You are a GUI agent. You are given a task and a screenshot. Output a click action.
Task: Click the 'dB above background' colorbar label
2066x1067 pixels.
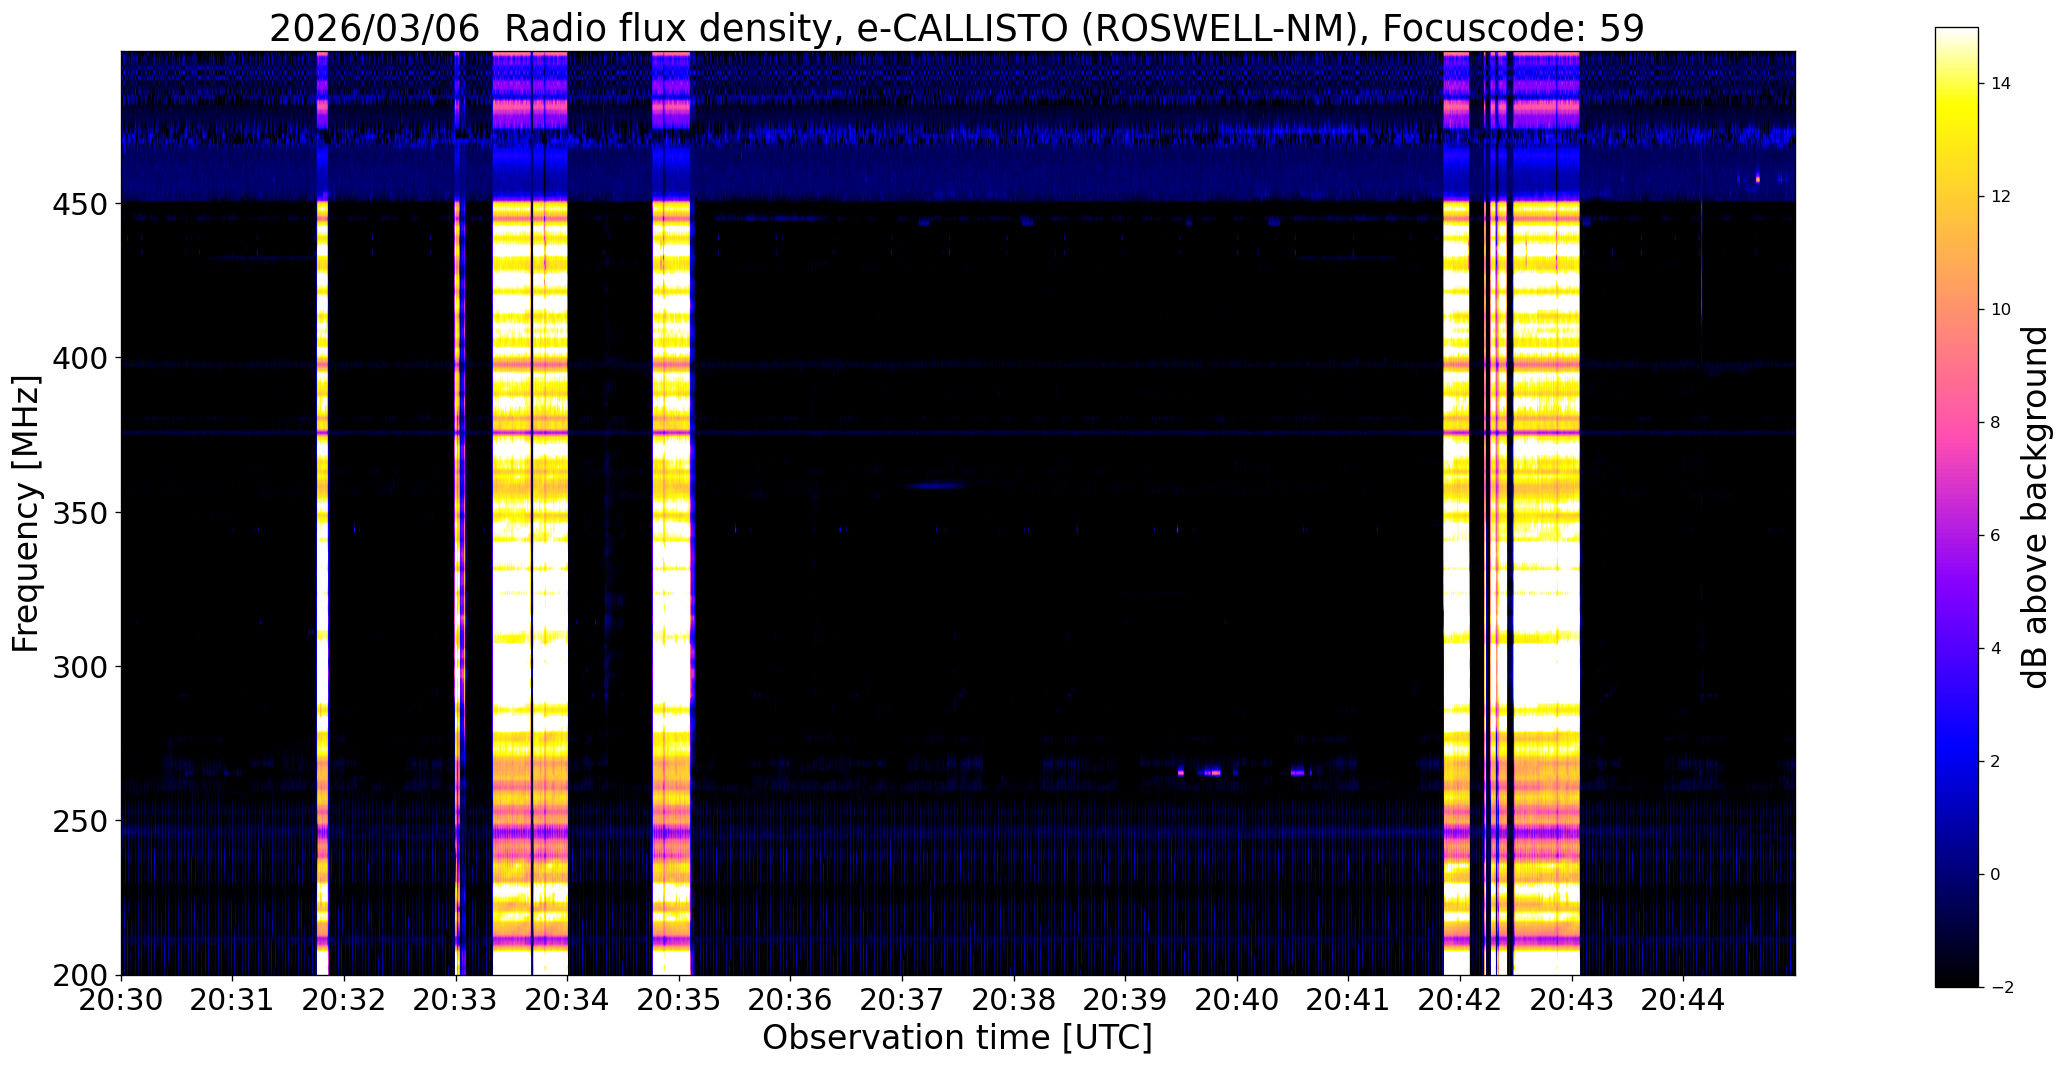pos(2035,507)
